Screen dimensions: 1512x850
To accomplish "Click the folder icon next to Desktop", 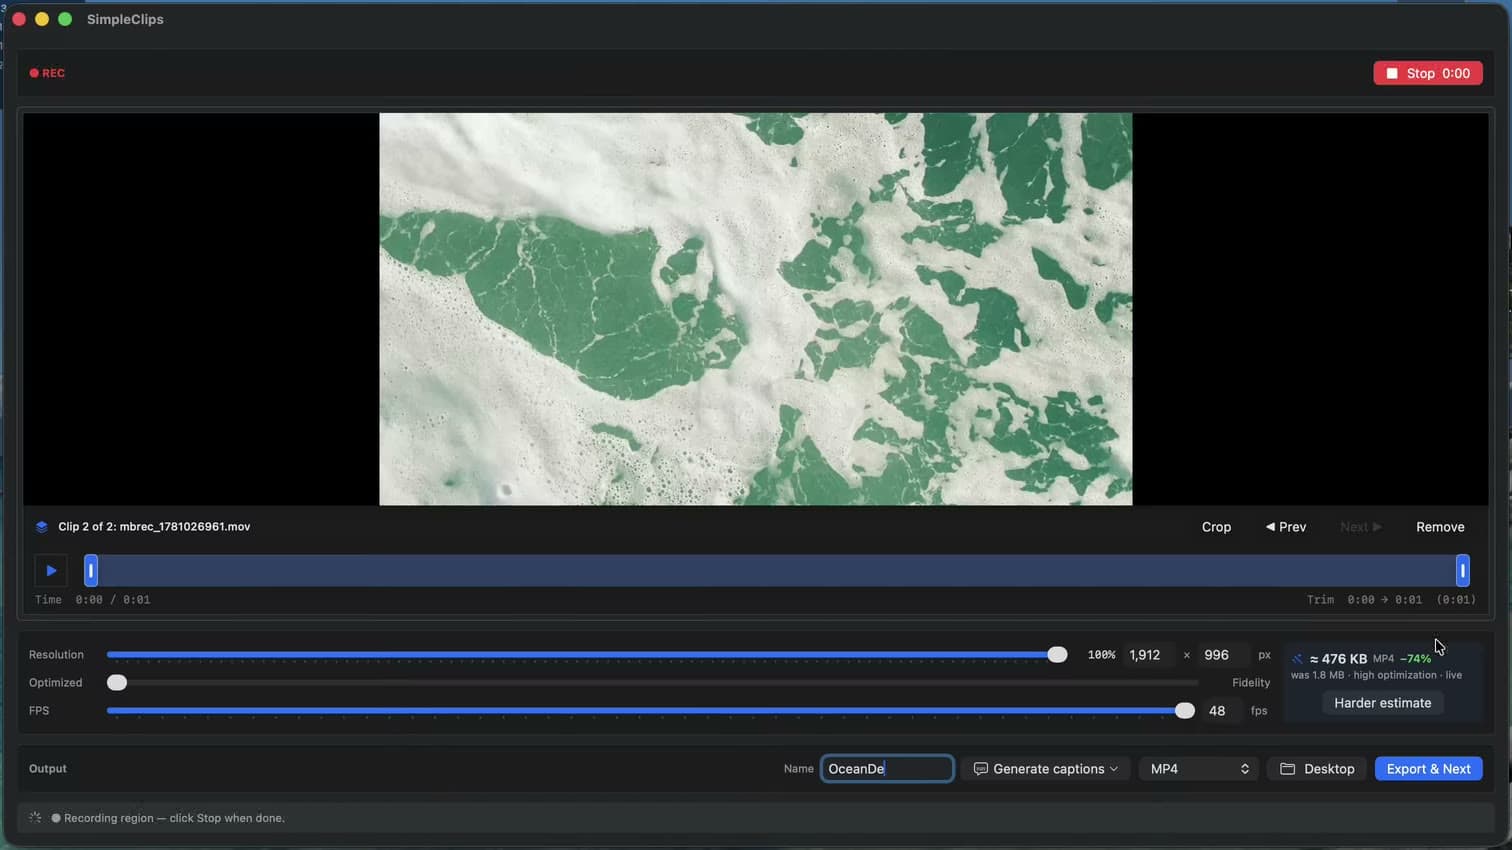I will (x=1288, y=769).
